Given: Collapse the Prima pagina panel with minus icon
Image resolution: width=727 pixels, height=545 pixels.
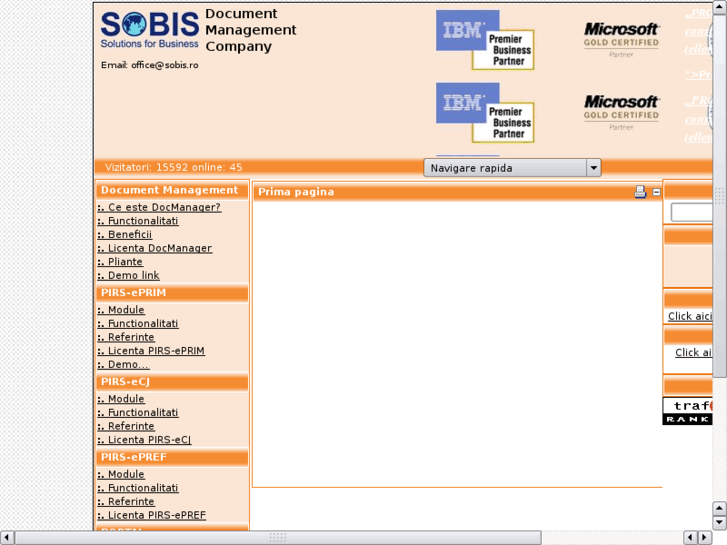Looking at the screenshot, I should 657,192.
